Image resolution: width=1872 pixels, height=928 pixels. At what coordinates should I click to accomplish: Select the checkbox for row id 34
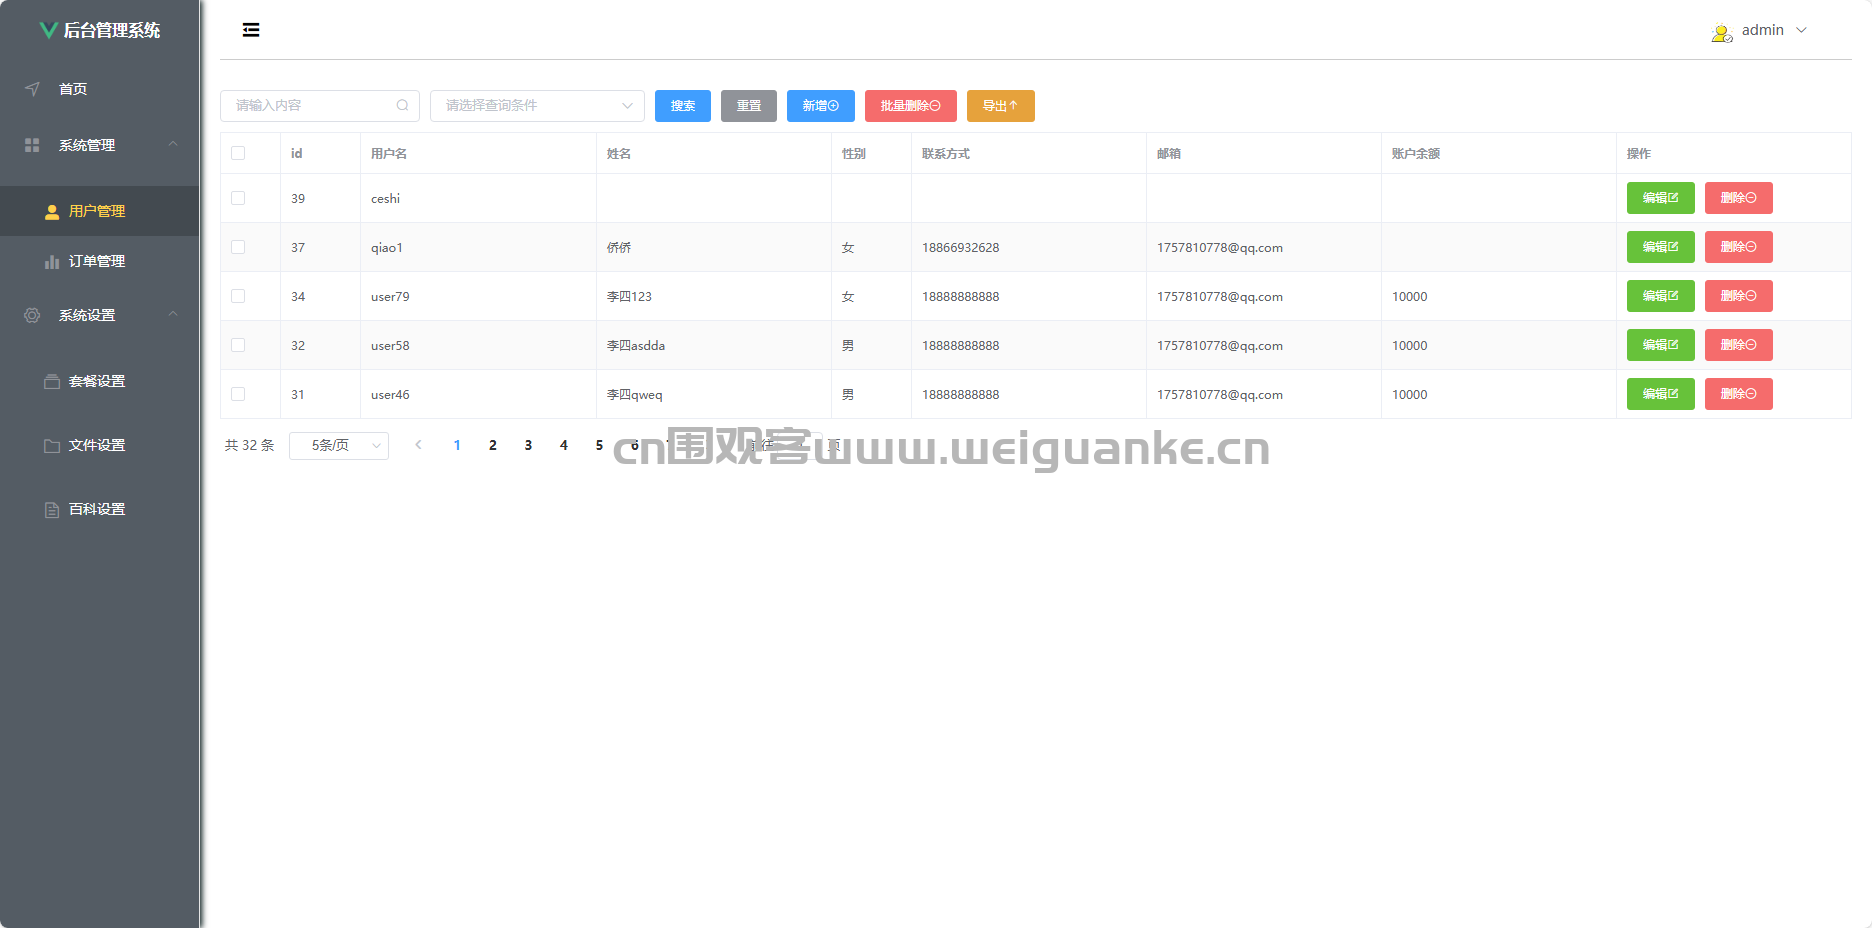(x=238, y=296)
